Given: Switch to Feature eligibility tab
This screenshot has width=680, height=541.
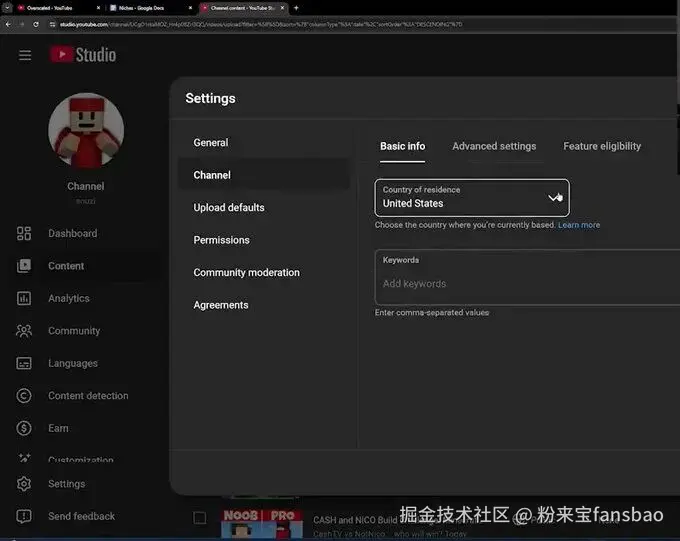Looking at the screenshot, I should click(x=602, y=146).
